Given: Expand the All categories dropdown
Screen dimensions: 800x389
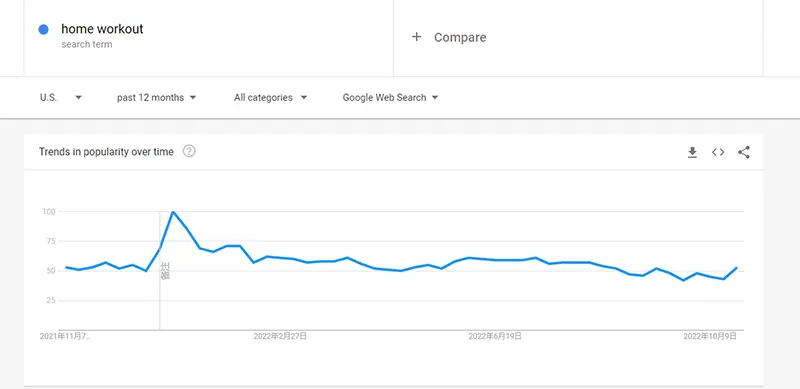Looking at the screenshot, I should point(304,98).
